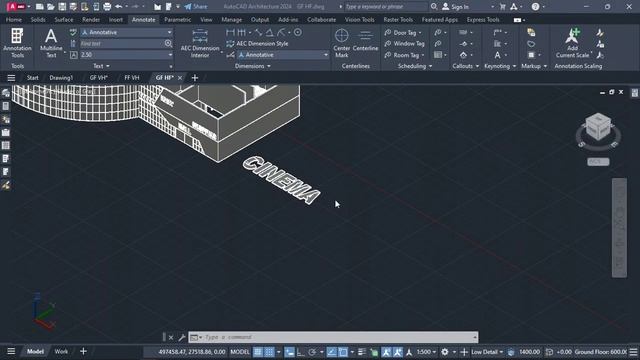The image size is (640, 360).
Task: Insert a Center Mark
Action: click(342, 43)
